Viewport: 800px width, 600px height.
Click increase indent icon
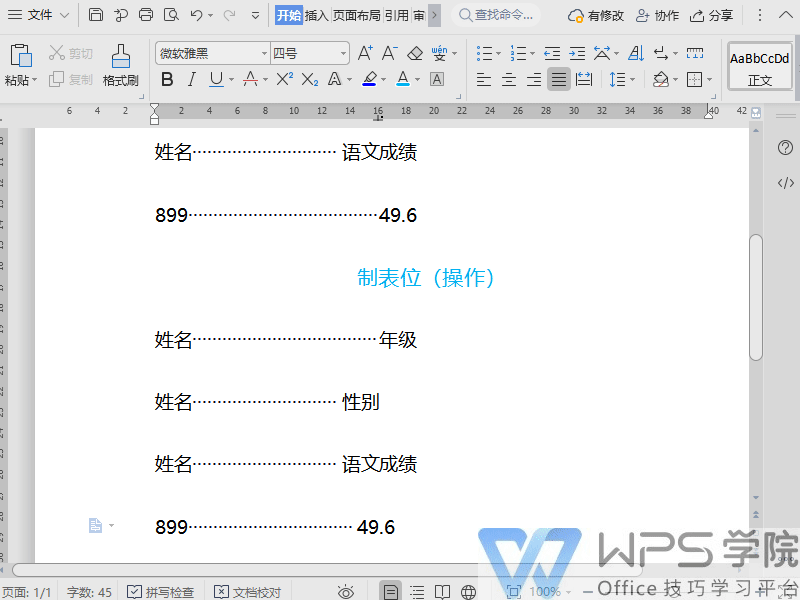pos(577,53)
